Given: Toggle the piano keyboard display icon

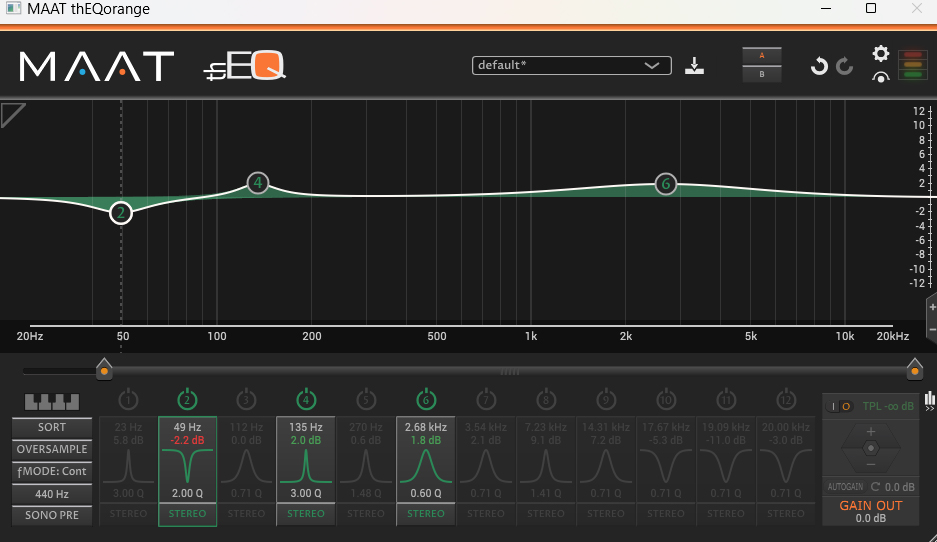Looking at the screenshot, I should tap(51, 402).
